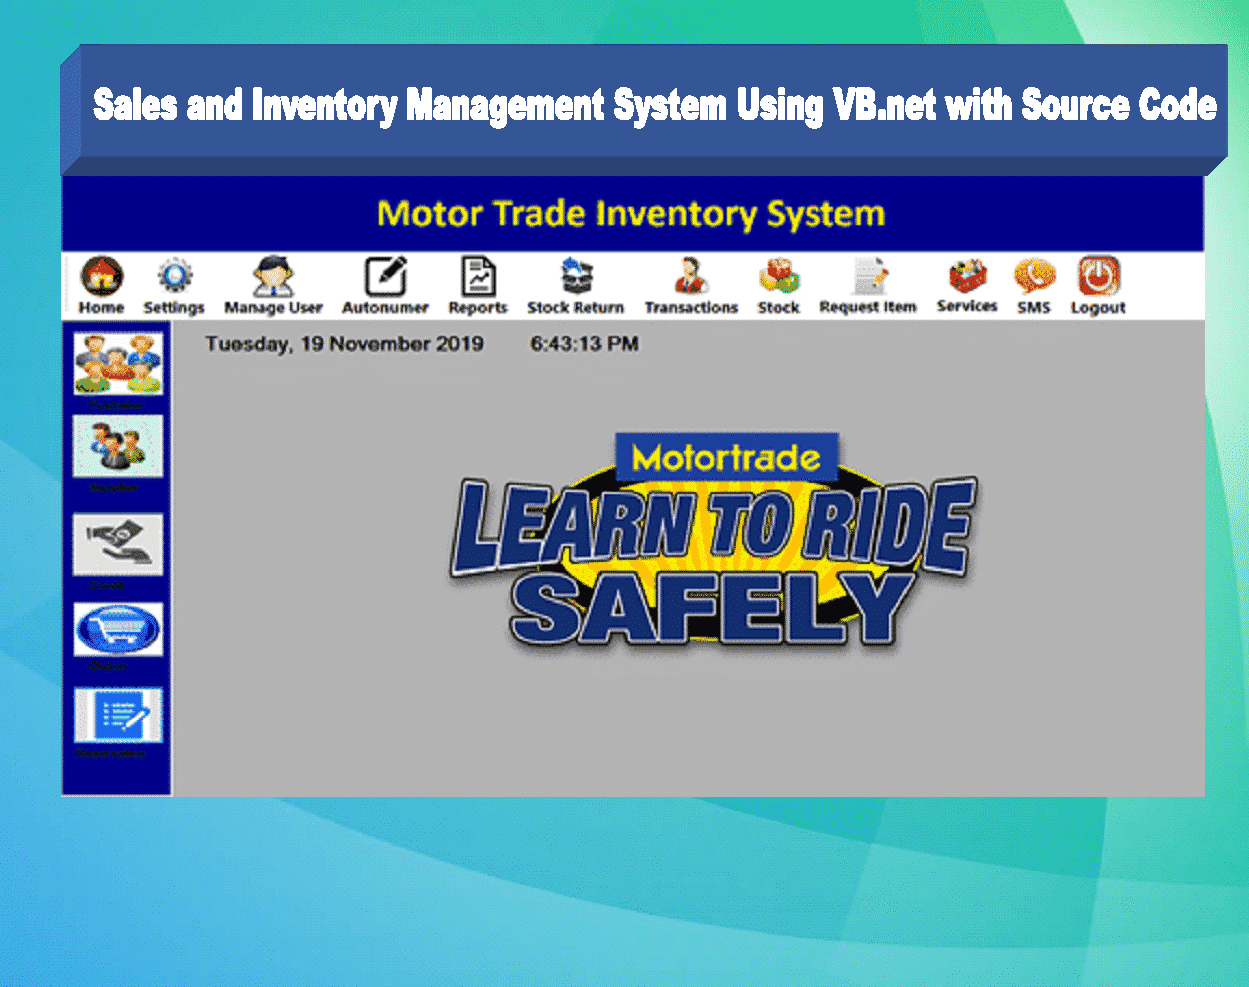The height and width of the screenshot is (987, 1249).
Task: Open the Stock boxes icon
Action: tap(778, 276)
